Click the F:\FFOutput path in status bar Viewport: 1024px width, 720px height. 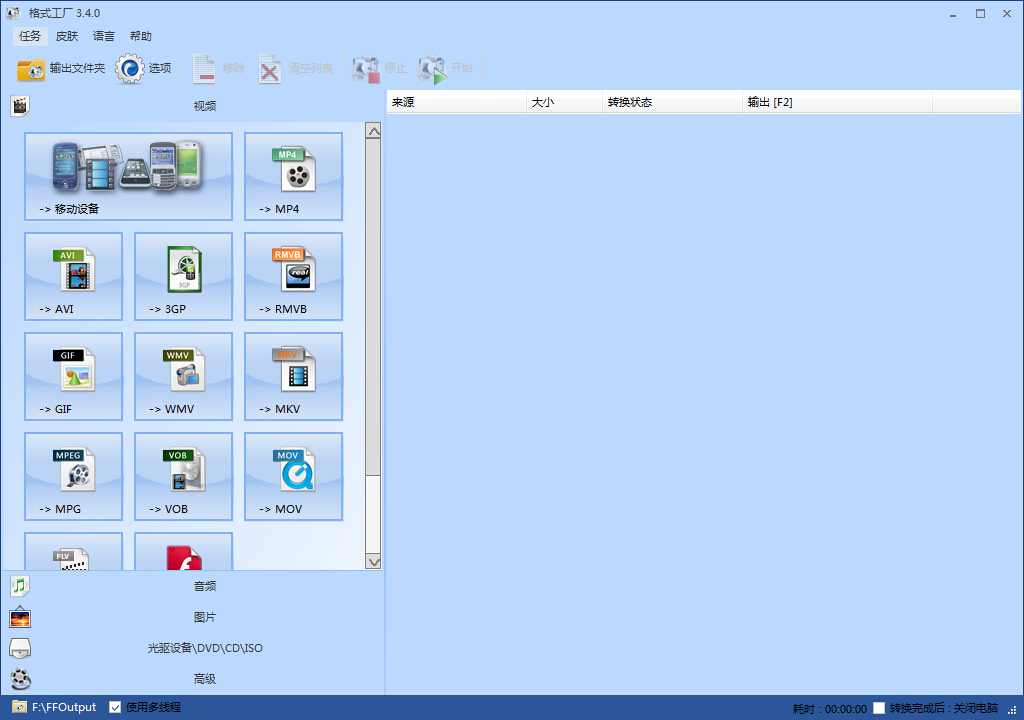coord(64,707)
